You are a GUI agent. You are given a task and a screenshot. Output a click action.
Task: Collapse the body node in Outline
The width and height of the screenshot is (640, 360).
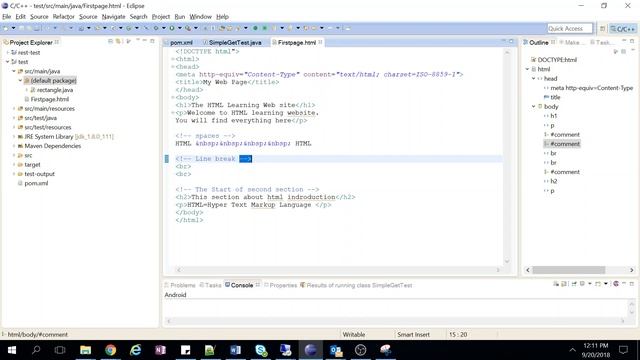coord(533,106)
